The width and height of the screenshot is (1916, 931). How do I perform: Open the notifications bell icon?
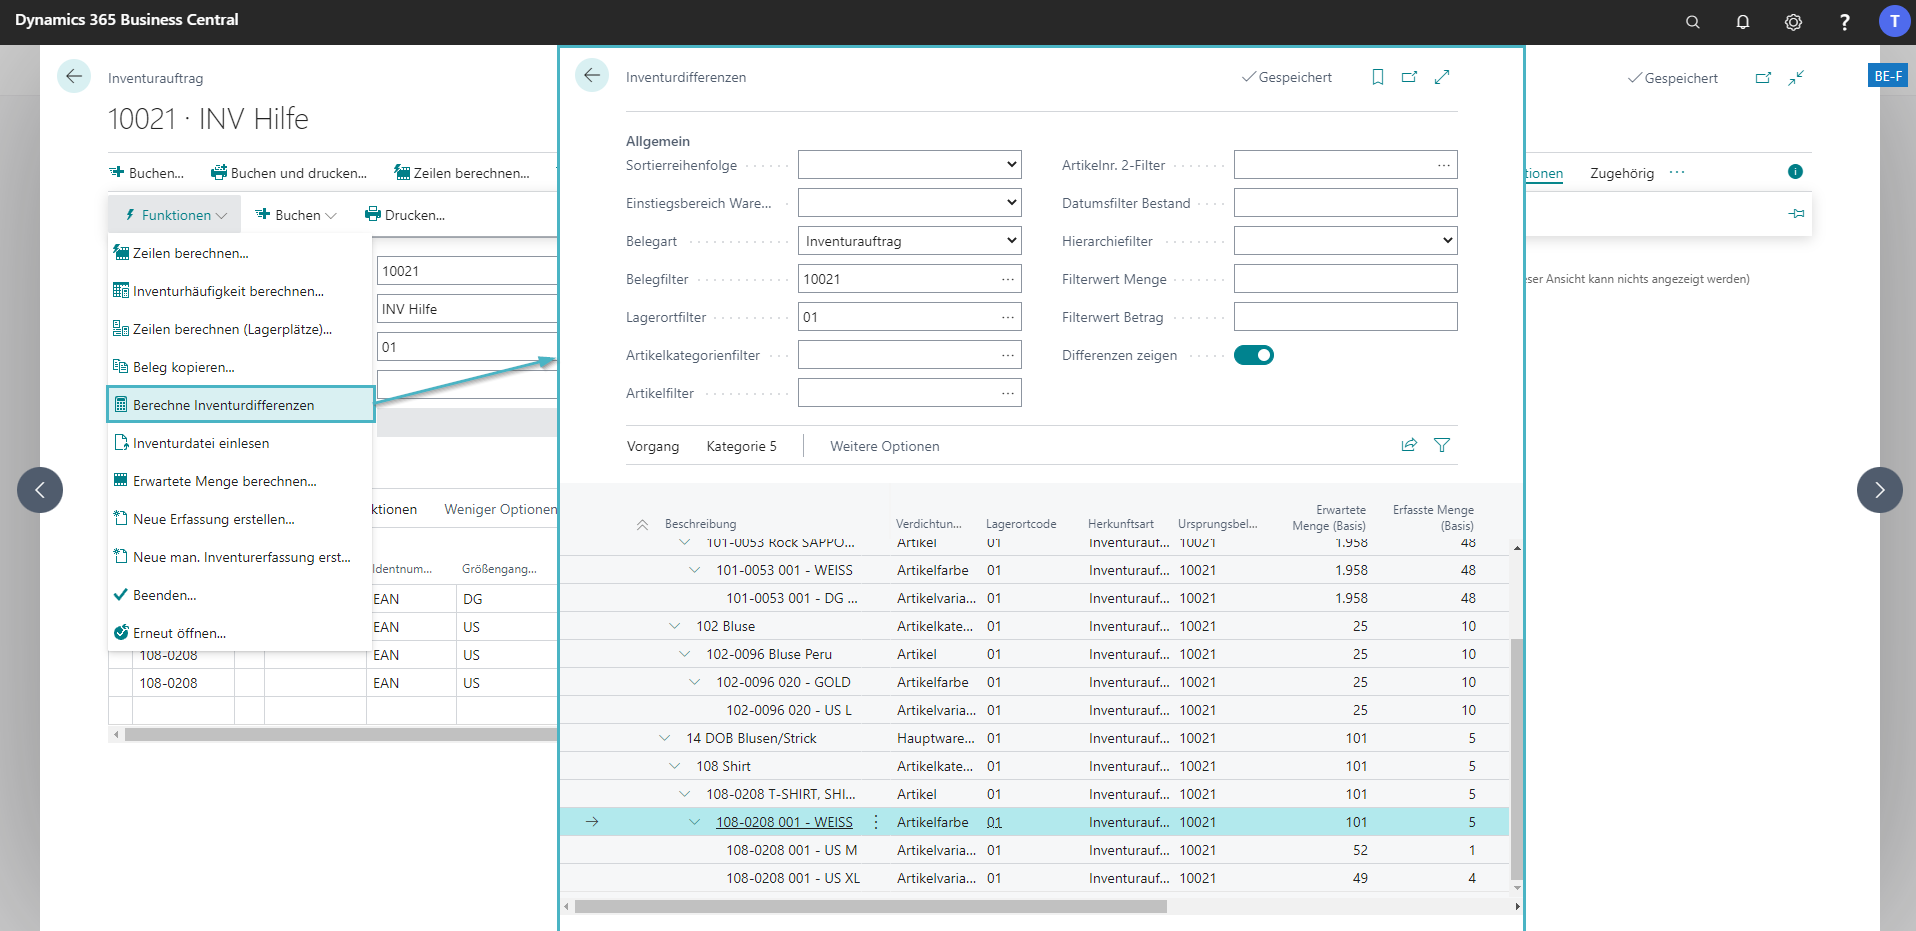(1742, 22)
